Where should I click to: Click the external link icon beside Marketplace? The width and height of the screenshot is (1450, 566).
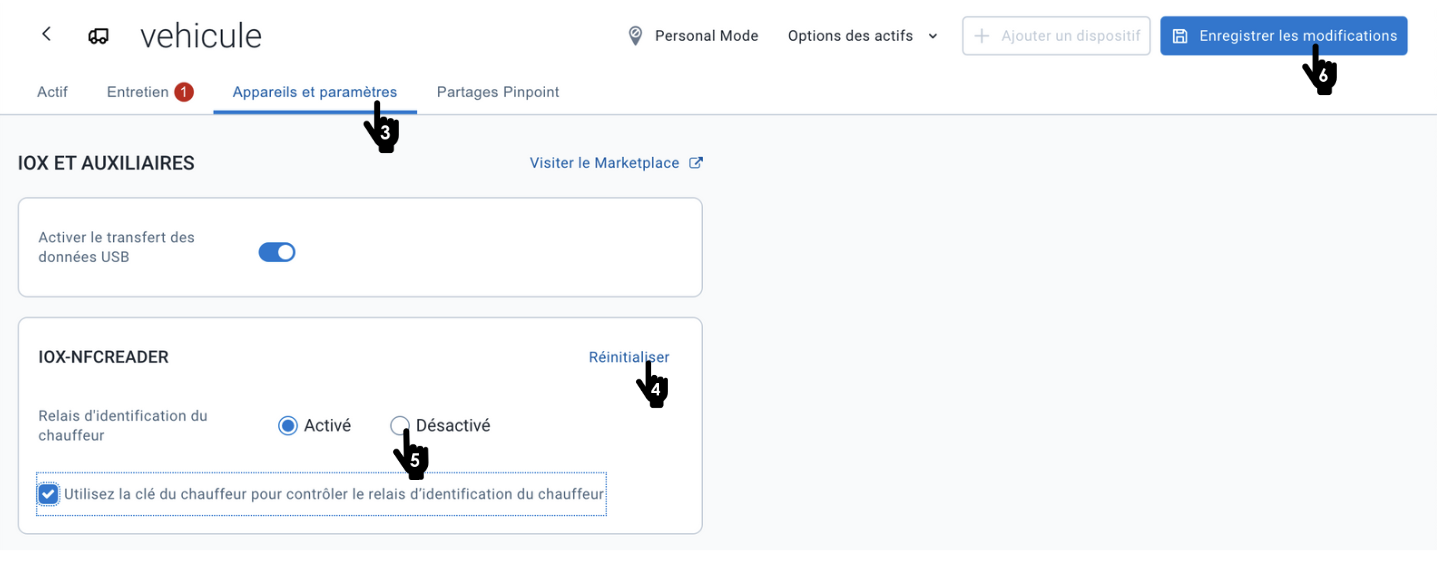(696, 163)
